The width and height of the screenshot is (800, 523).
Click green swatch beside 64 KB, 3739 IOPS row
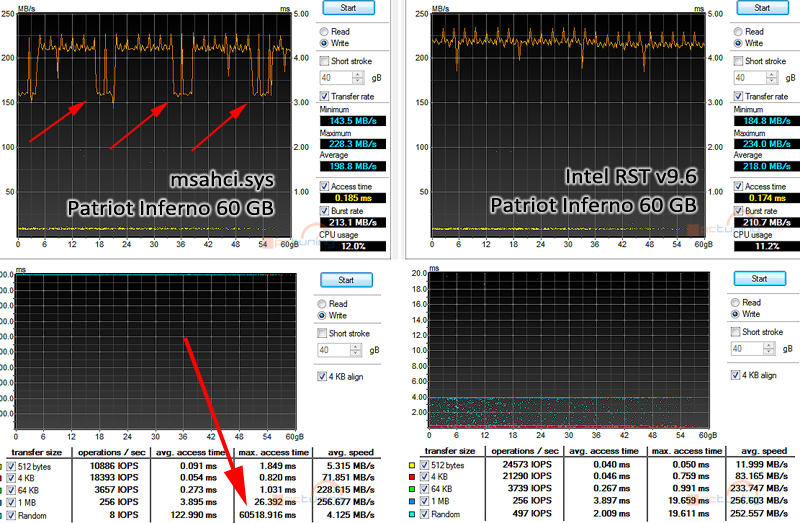pyautogui.click(x=412, y=489)
